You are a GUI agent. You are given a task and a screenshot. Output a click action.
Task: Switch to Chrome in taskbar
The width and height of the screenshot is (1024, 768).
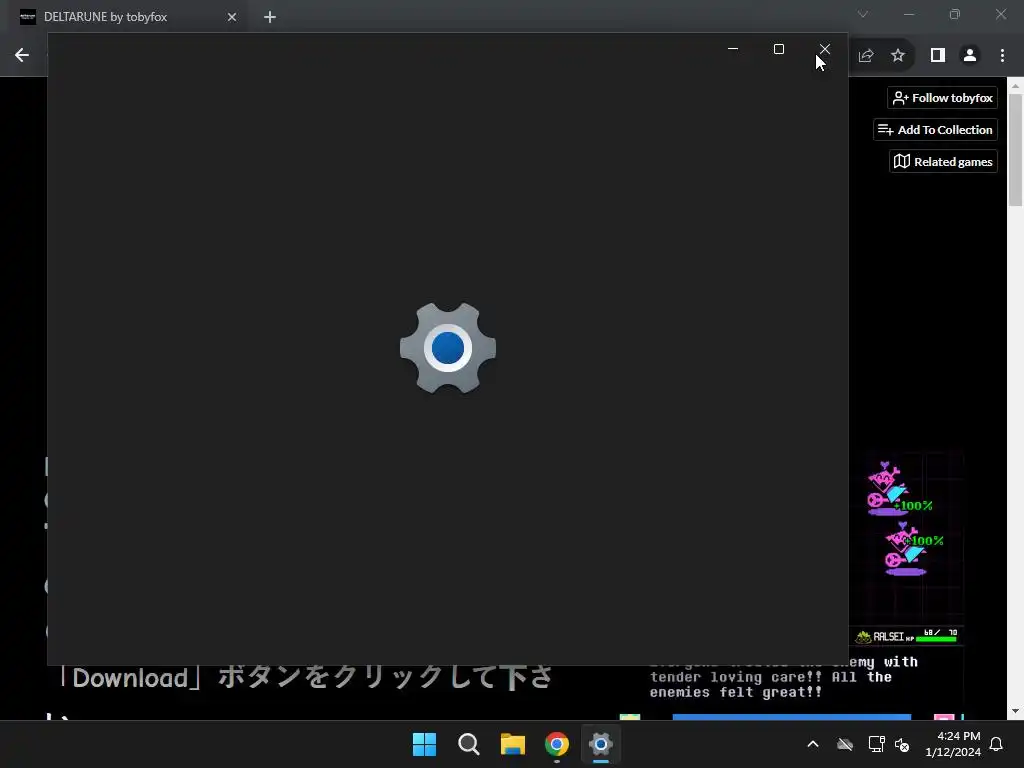[556, 744]
